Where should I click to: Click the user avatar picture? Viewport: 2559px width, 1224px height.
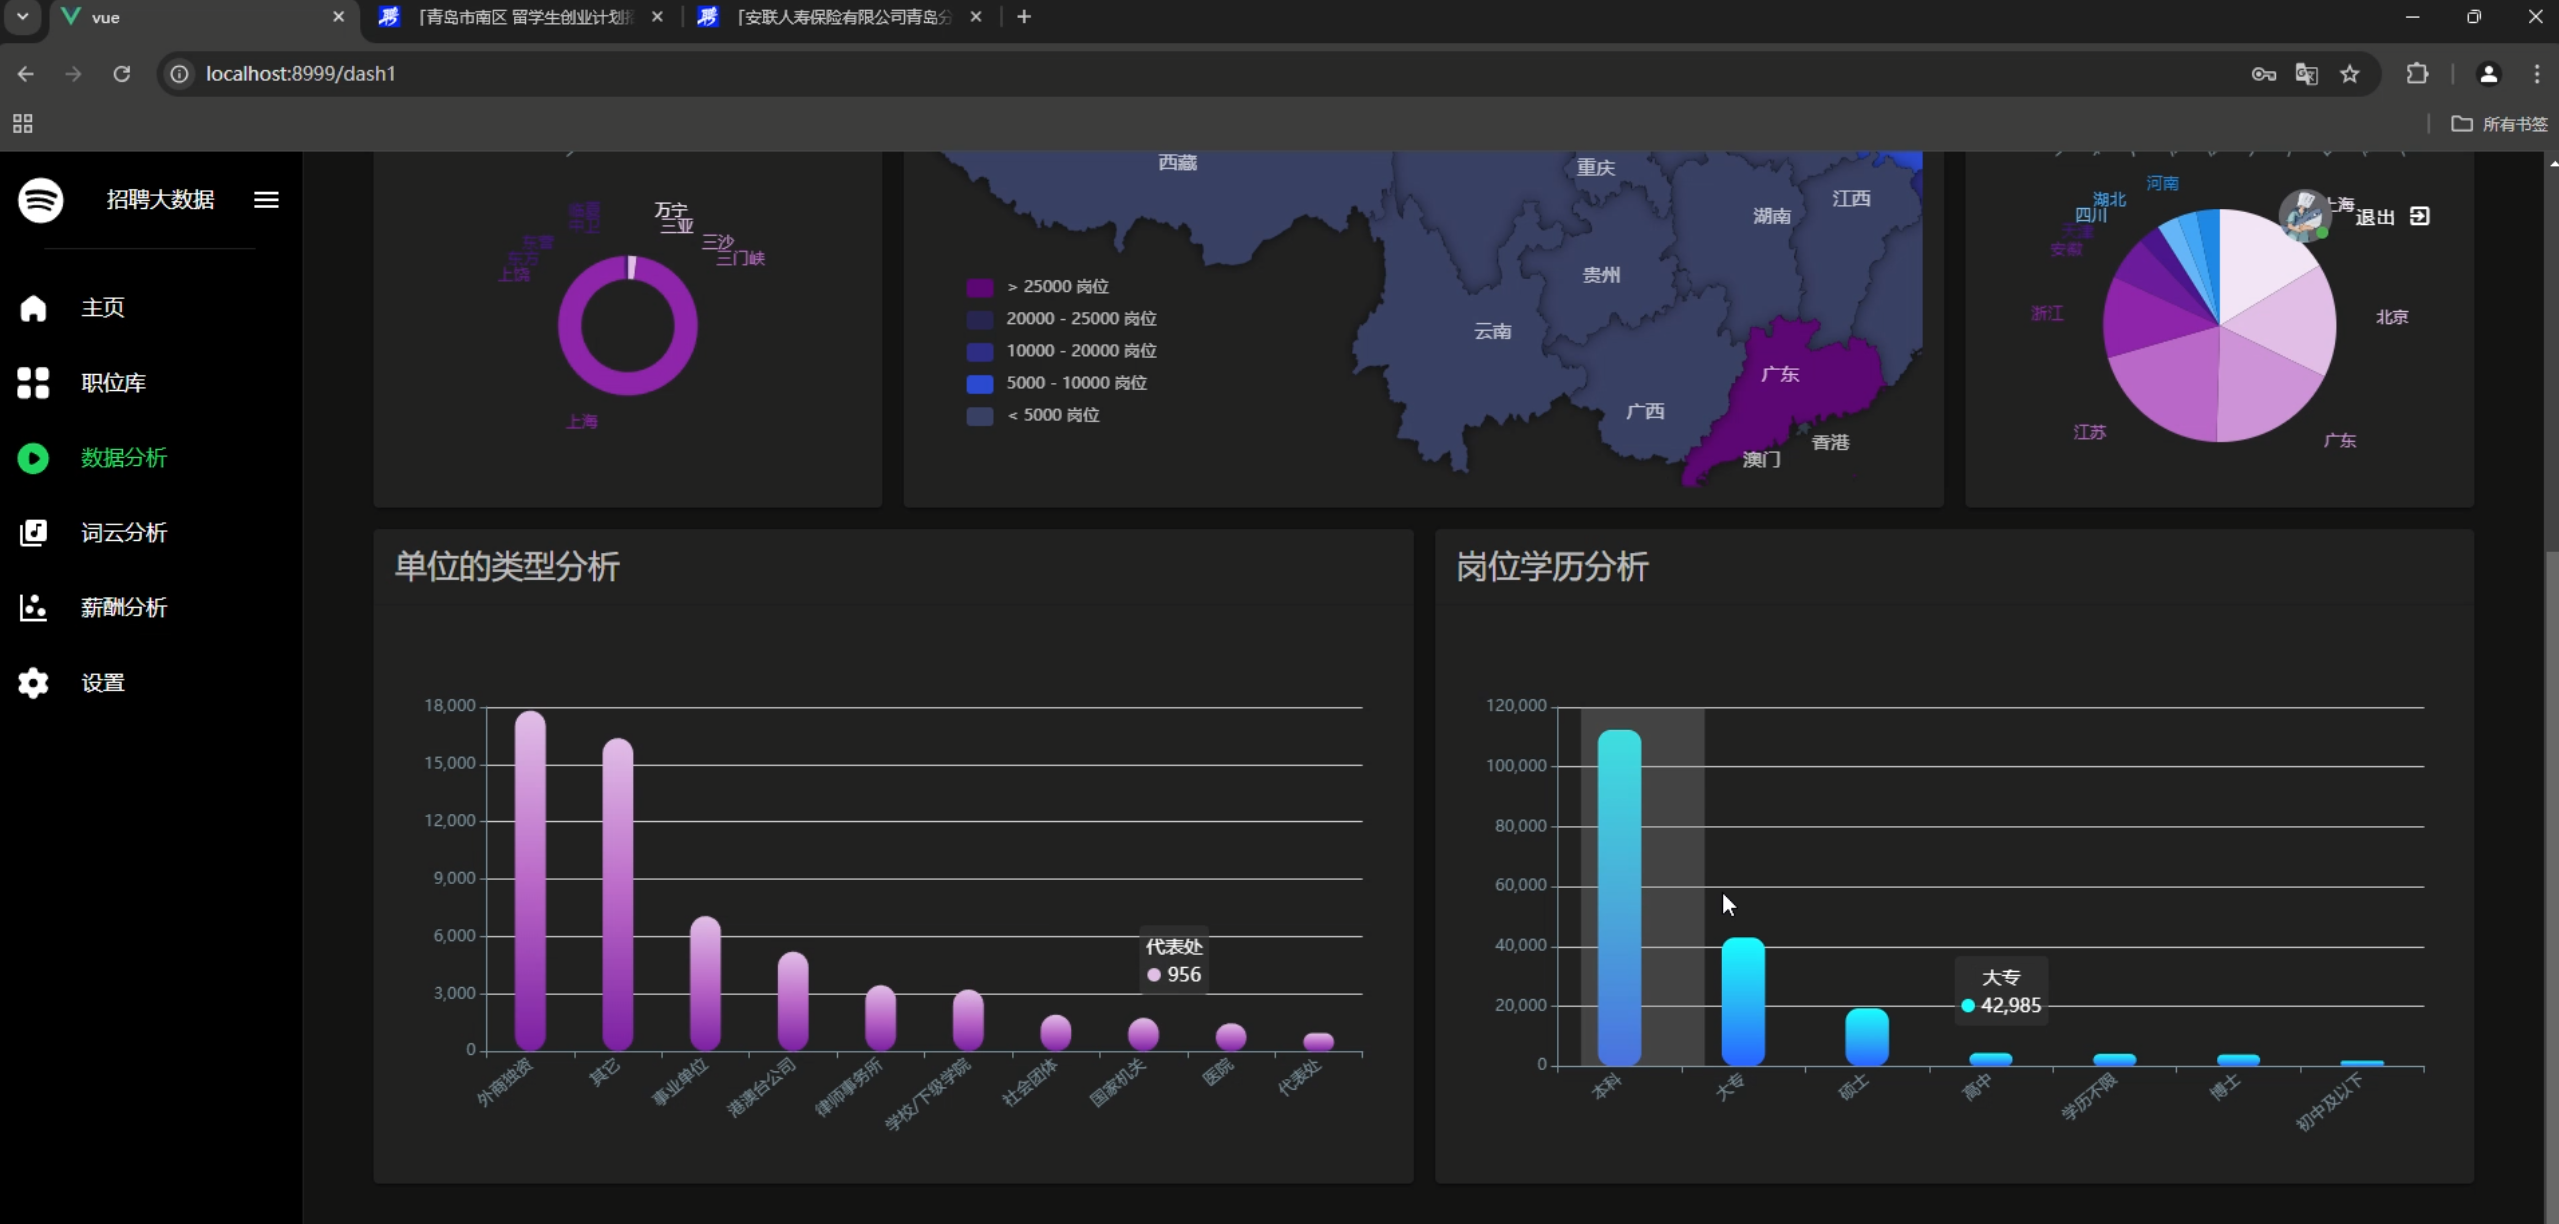(2303, 215)
